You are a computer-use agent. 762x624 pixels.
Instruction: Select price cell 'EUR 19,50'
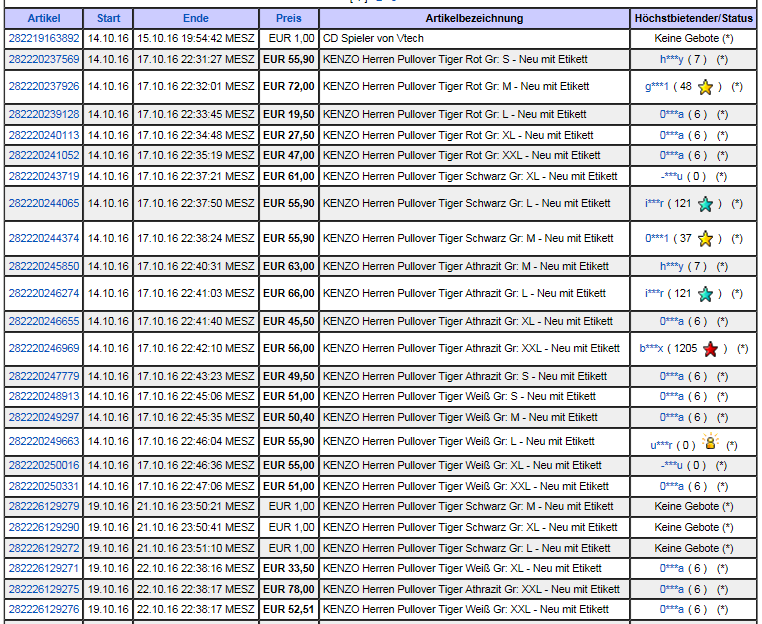pos(289,115)
